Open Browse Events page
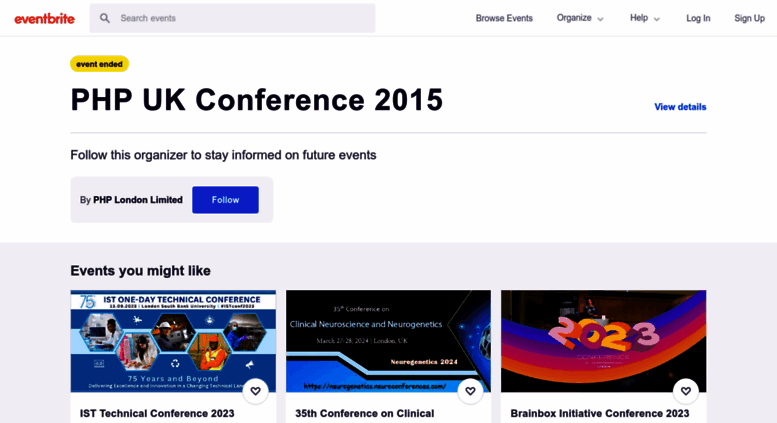 point(504,18)
